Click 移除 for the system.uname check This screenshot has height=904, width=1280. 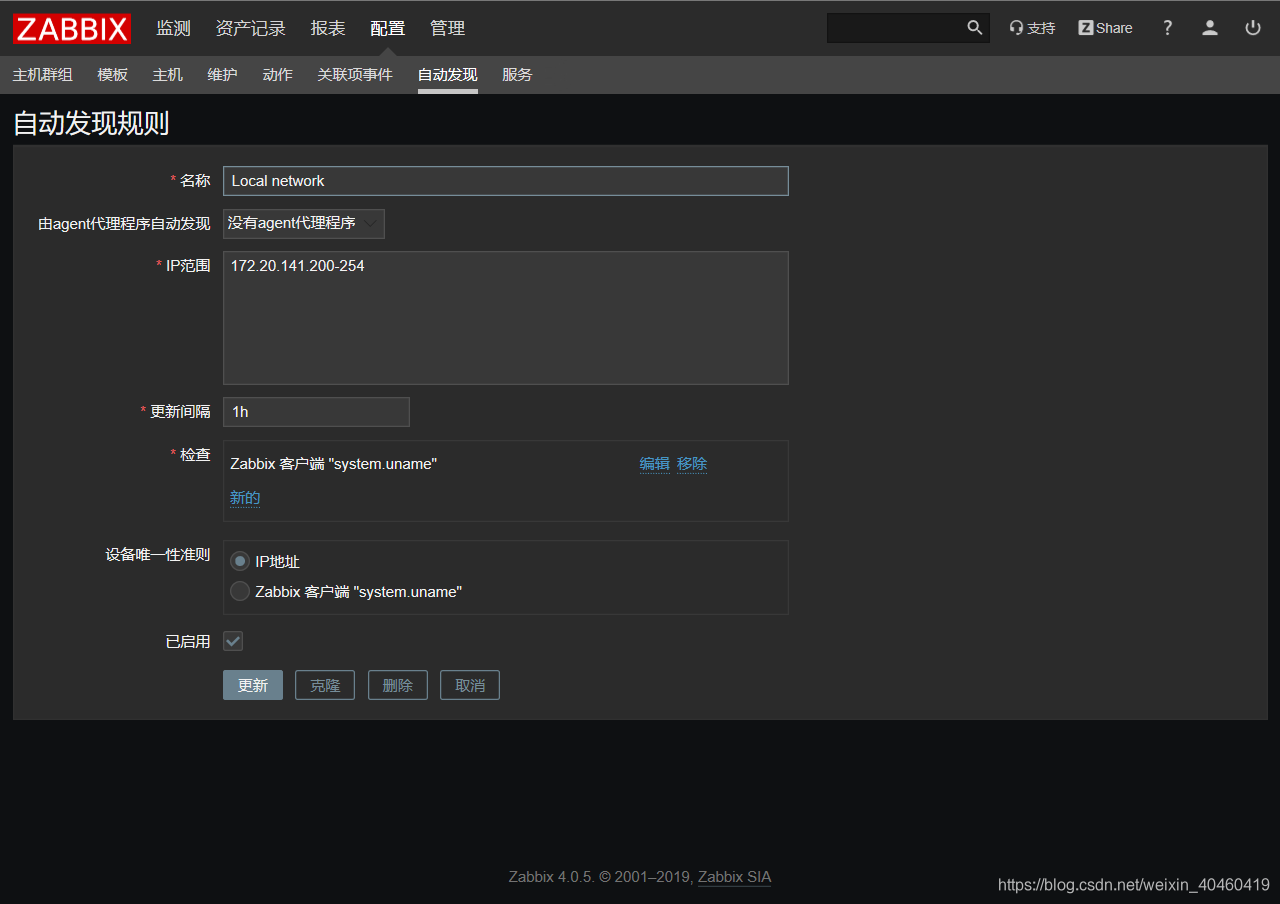point(692,464)
